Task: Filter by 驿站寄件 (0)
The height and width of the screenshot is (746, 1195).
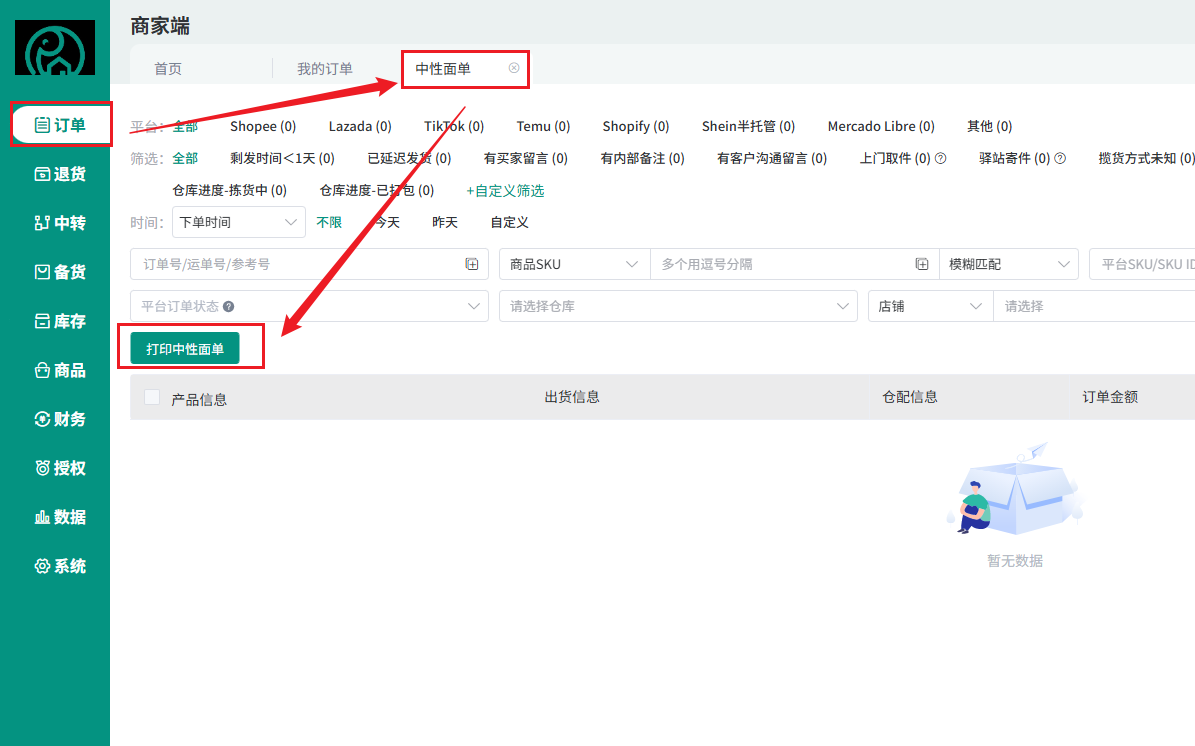Action: click(x=1014, y=158)
